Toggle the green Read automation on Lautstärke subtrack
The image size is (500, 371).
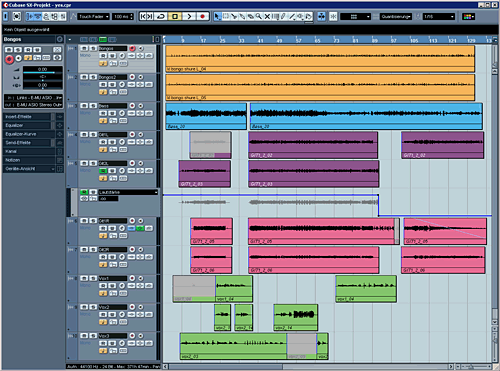coord(84,192)
